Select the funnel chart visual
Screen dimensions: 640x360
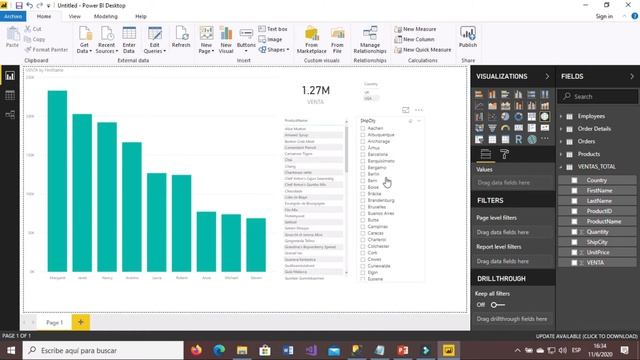[492, 128]
